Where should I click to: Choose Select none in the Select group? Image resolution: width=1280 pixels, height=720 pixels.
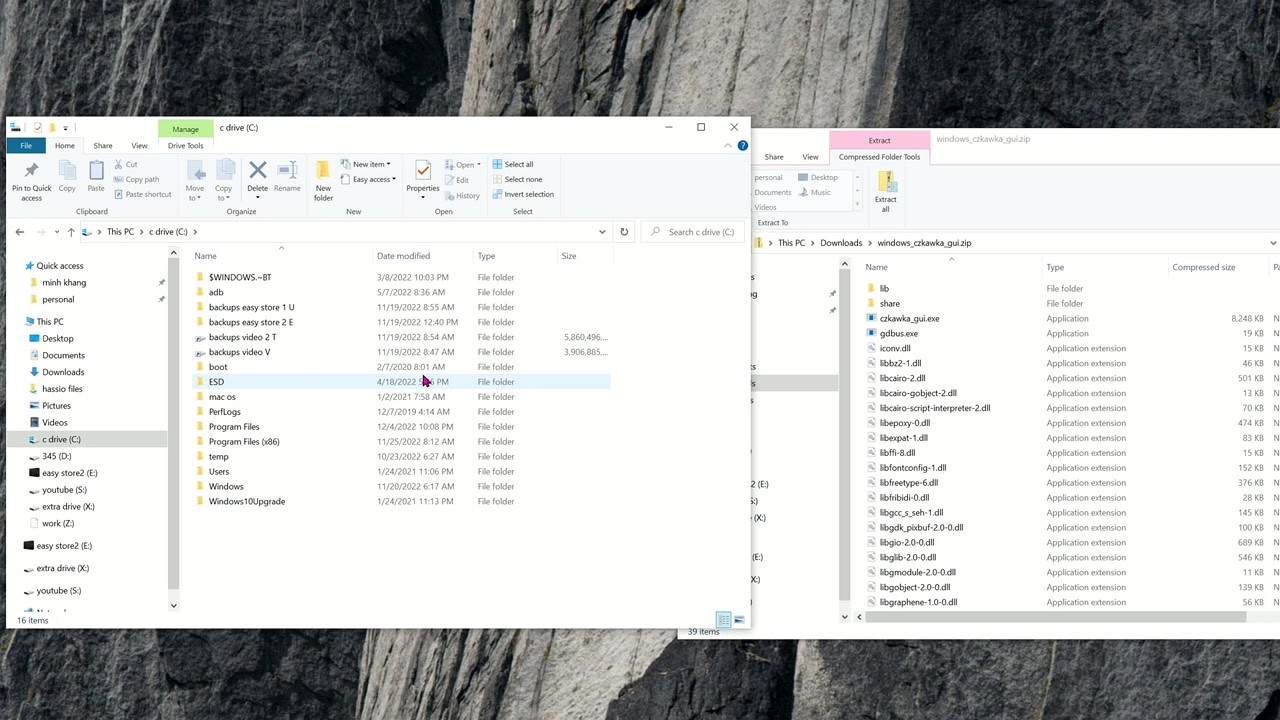[x=521, y=179]
